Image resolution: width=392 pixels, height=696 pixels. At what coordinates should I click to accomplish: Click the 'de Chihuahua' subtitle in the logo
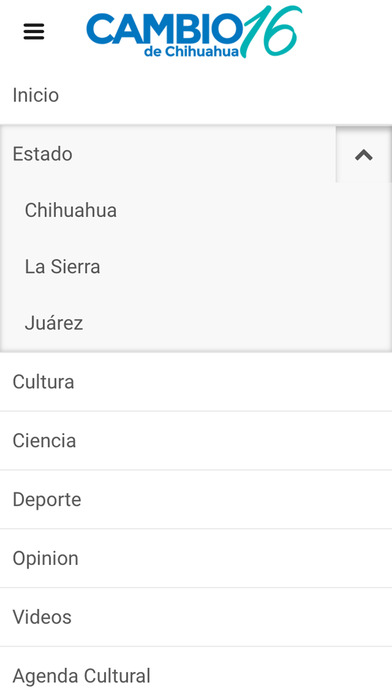[x=191, y=51]
